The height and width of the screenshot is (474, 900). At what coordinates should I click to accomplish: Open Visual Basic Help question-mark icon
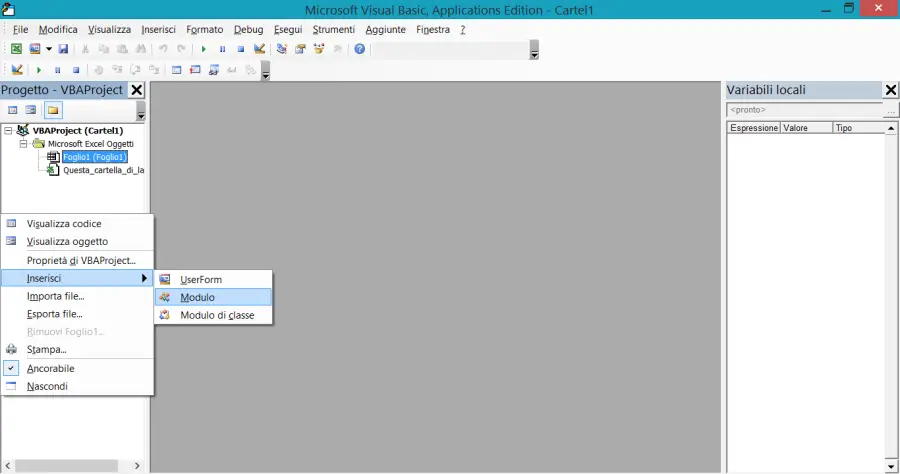360,49
